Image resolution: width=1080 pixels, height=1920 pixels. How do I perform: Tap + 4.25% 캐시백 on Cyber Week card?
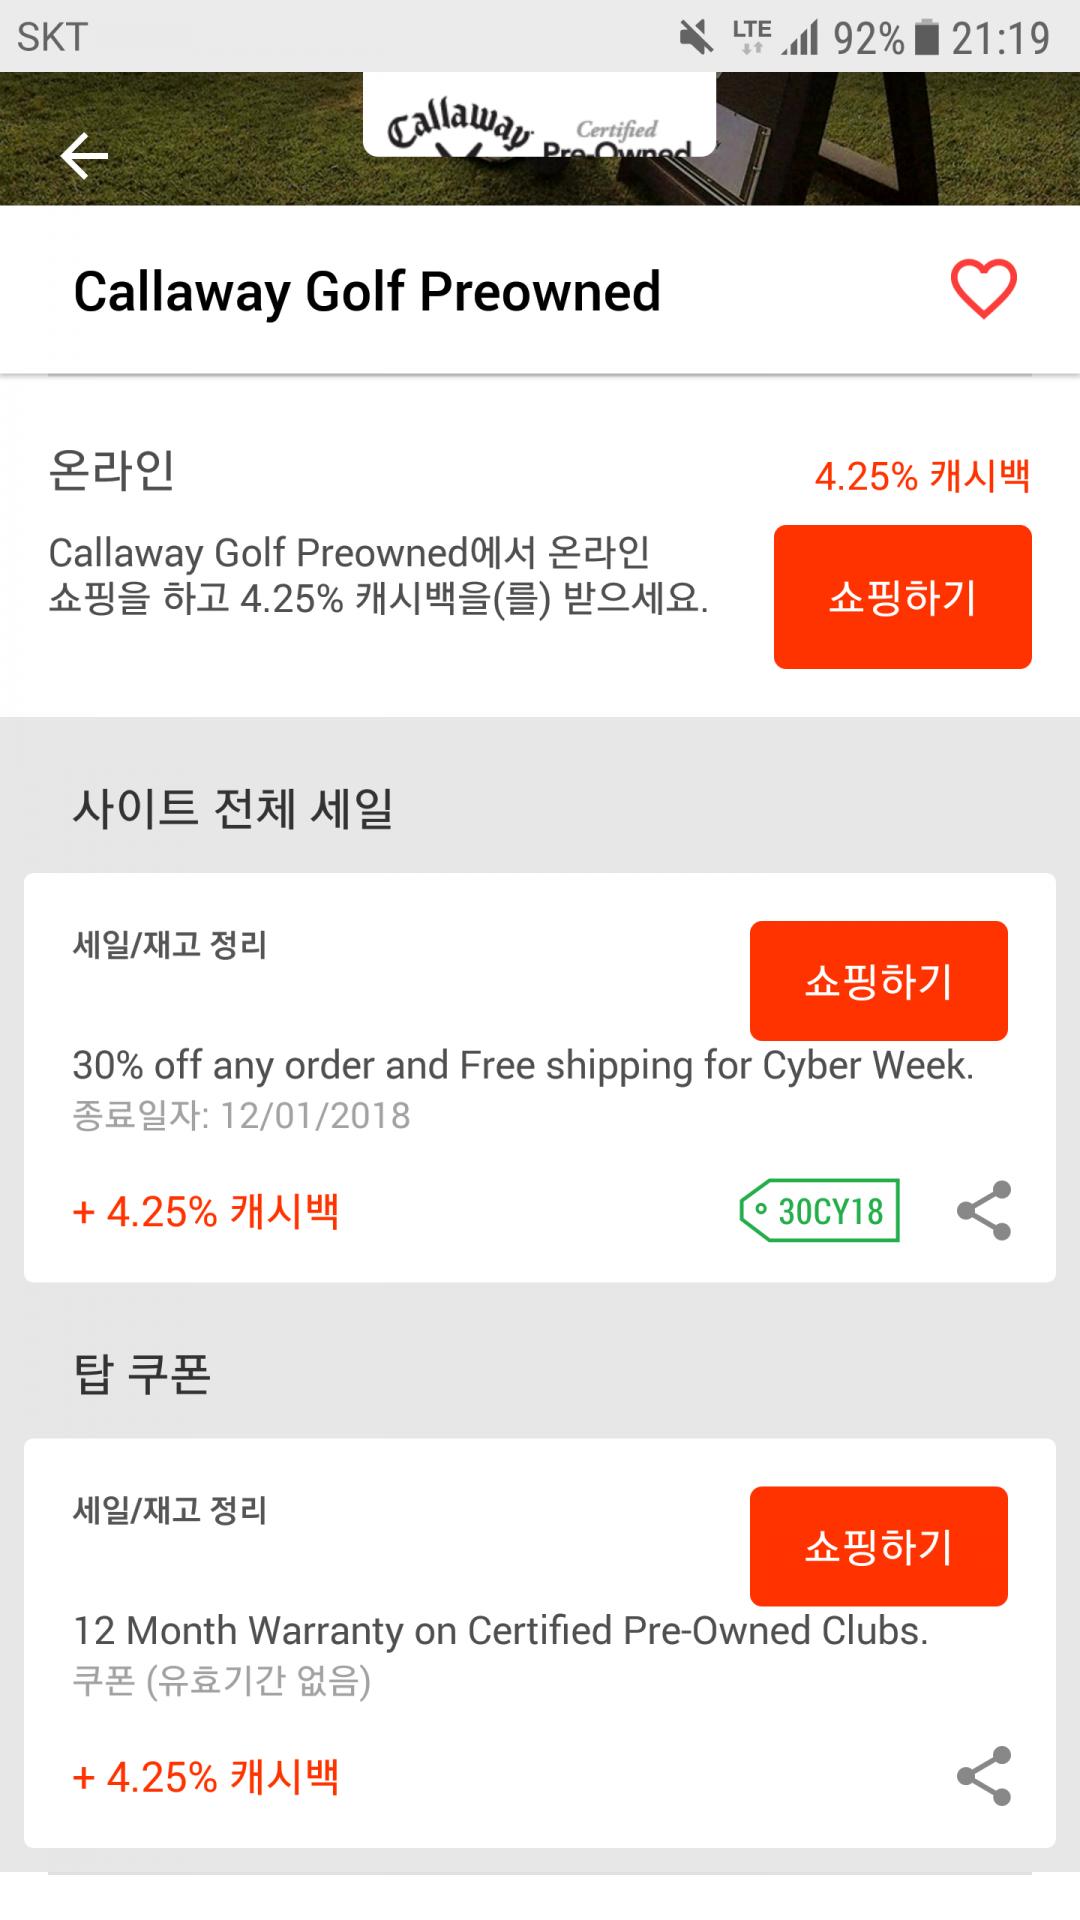point(206,1212)
